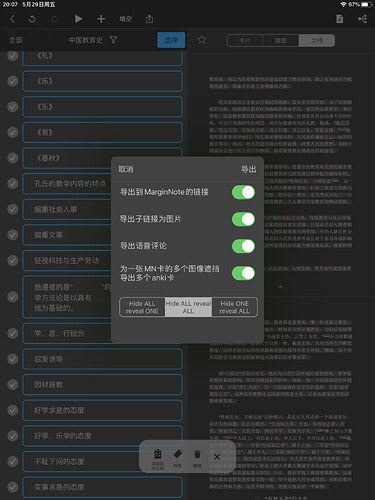Open the mindmap branch icon
The height and width of the screenshot is (500, 375).
click(362, 19)
